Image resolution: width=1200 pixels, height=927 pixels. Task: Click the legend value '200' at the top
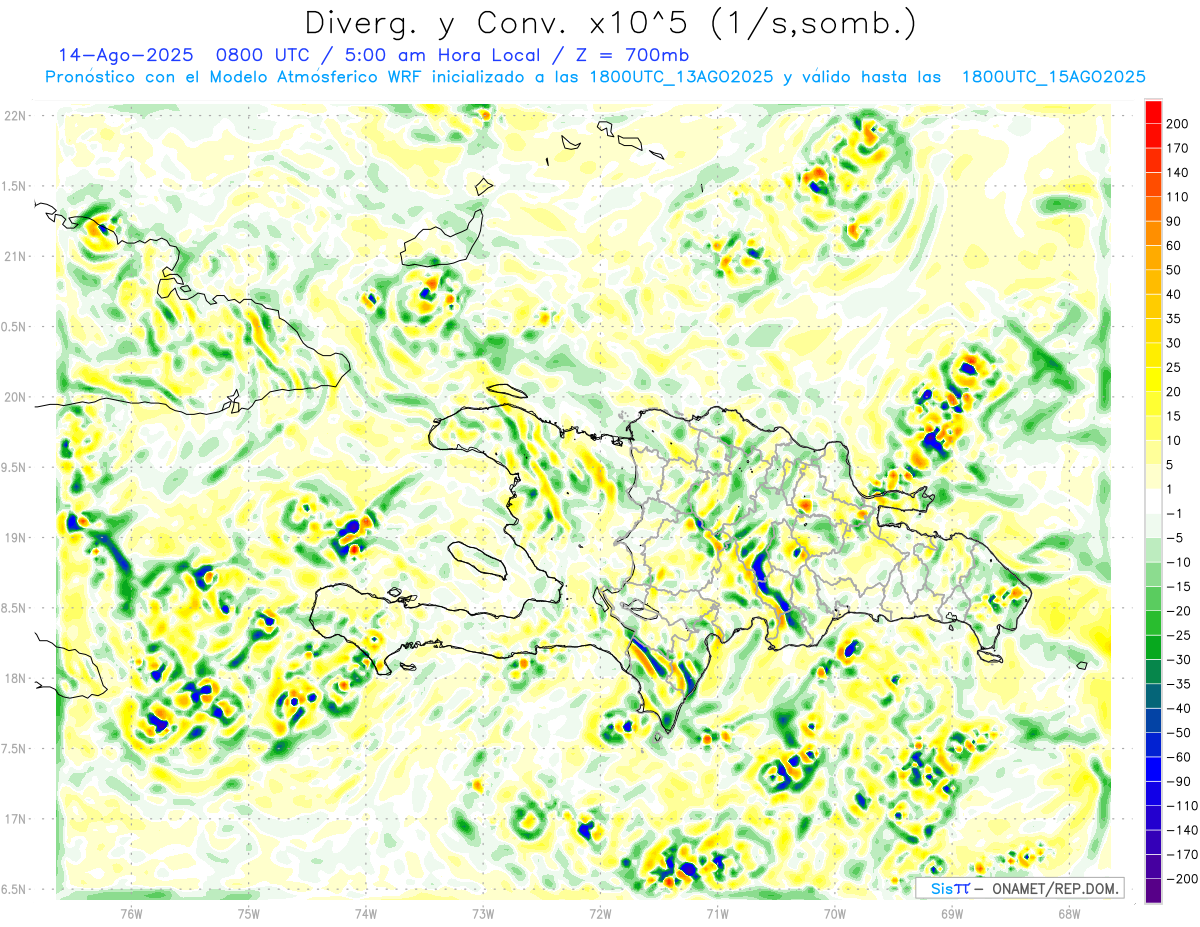click(x=1178, y=124)
